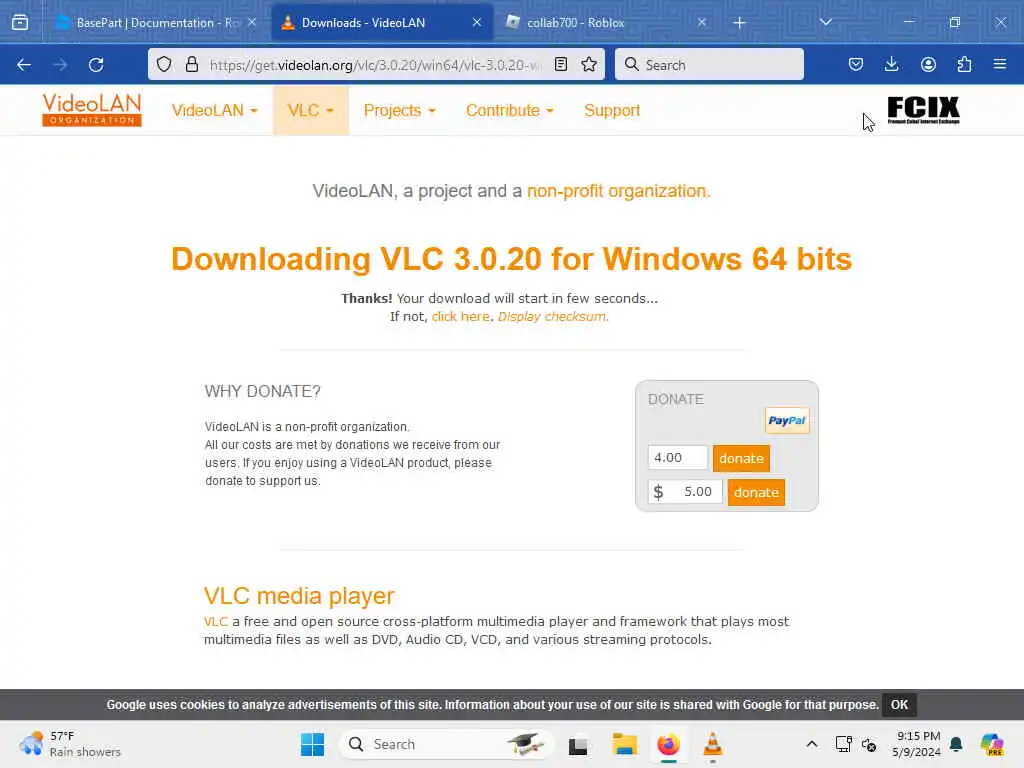
Task: Dismiss cookie notice with OK
Action: pos(899,705)
